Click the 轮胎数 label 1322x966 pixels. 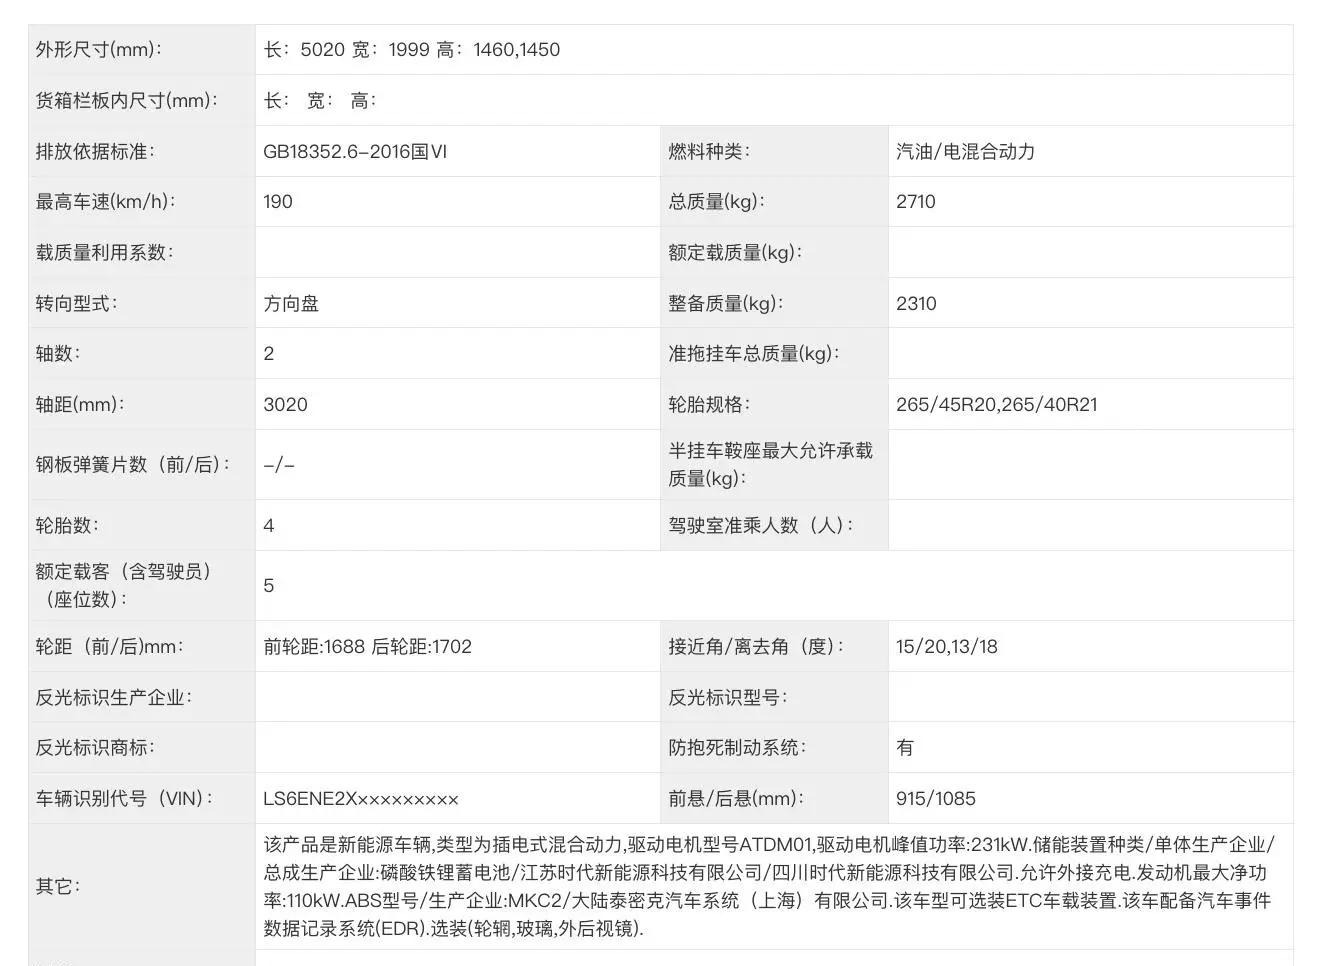tap(67, 526)
